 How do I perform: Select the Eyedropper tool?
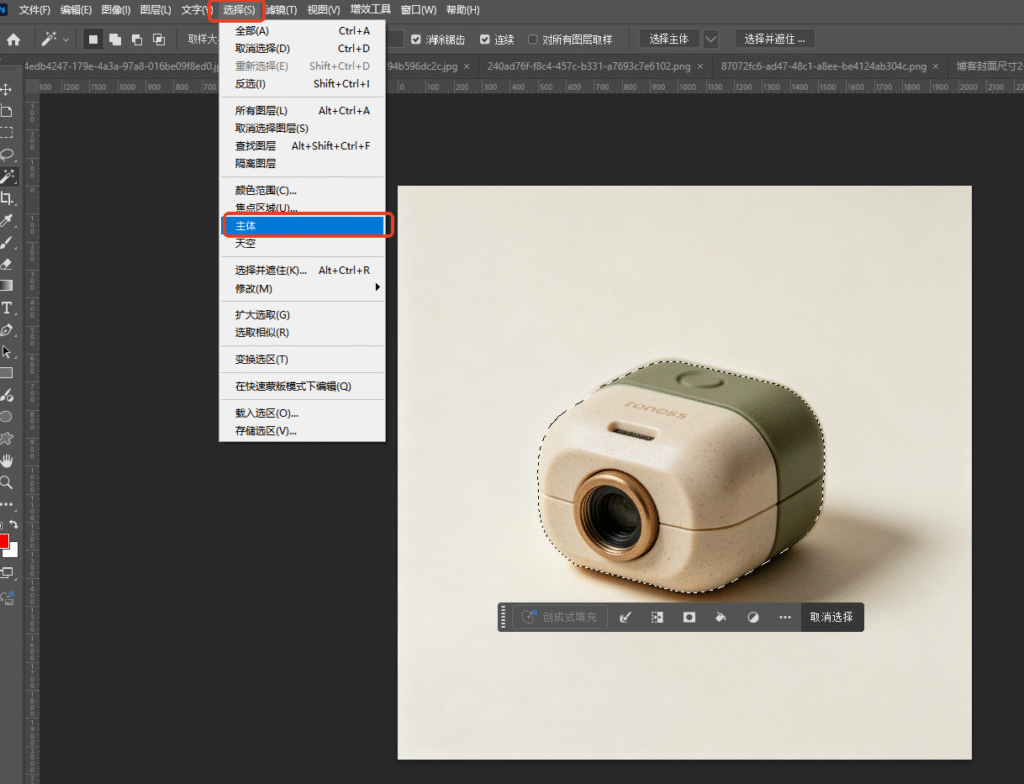(x=7, y=221)
